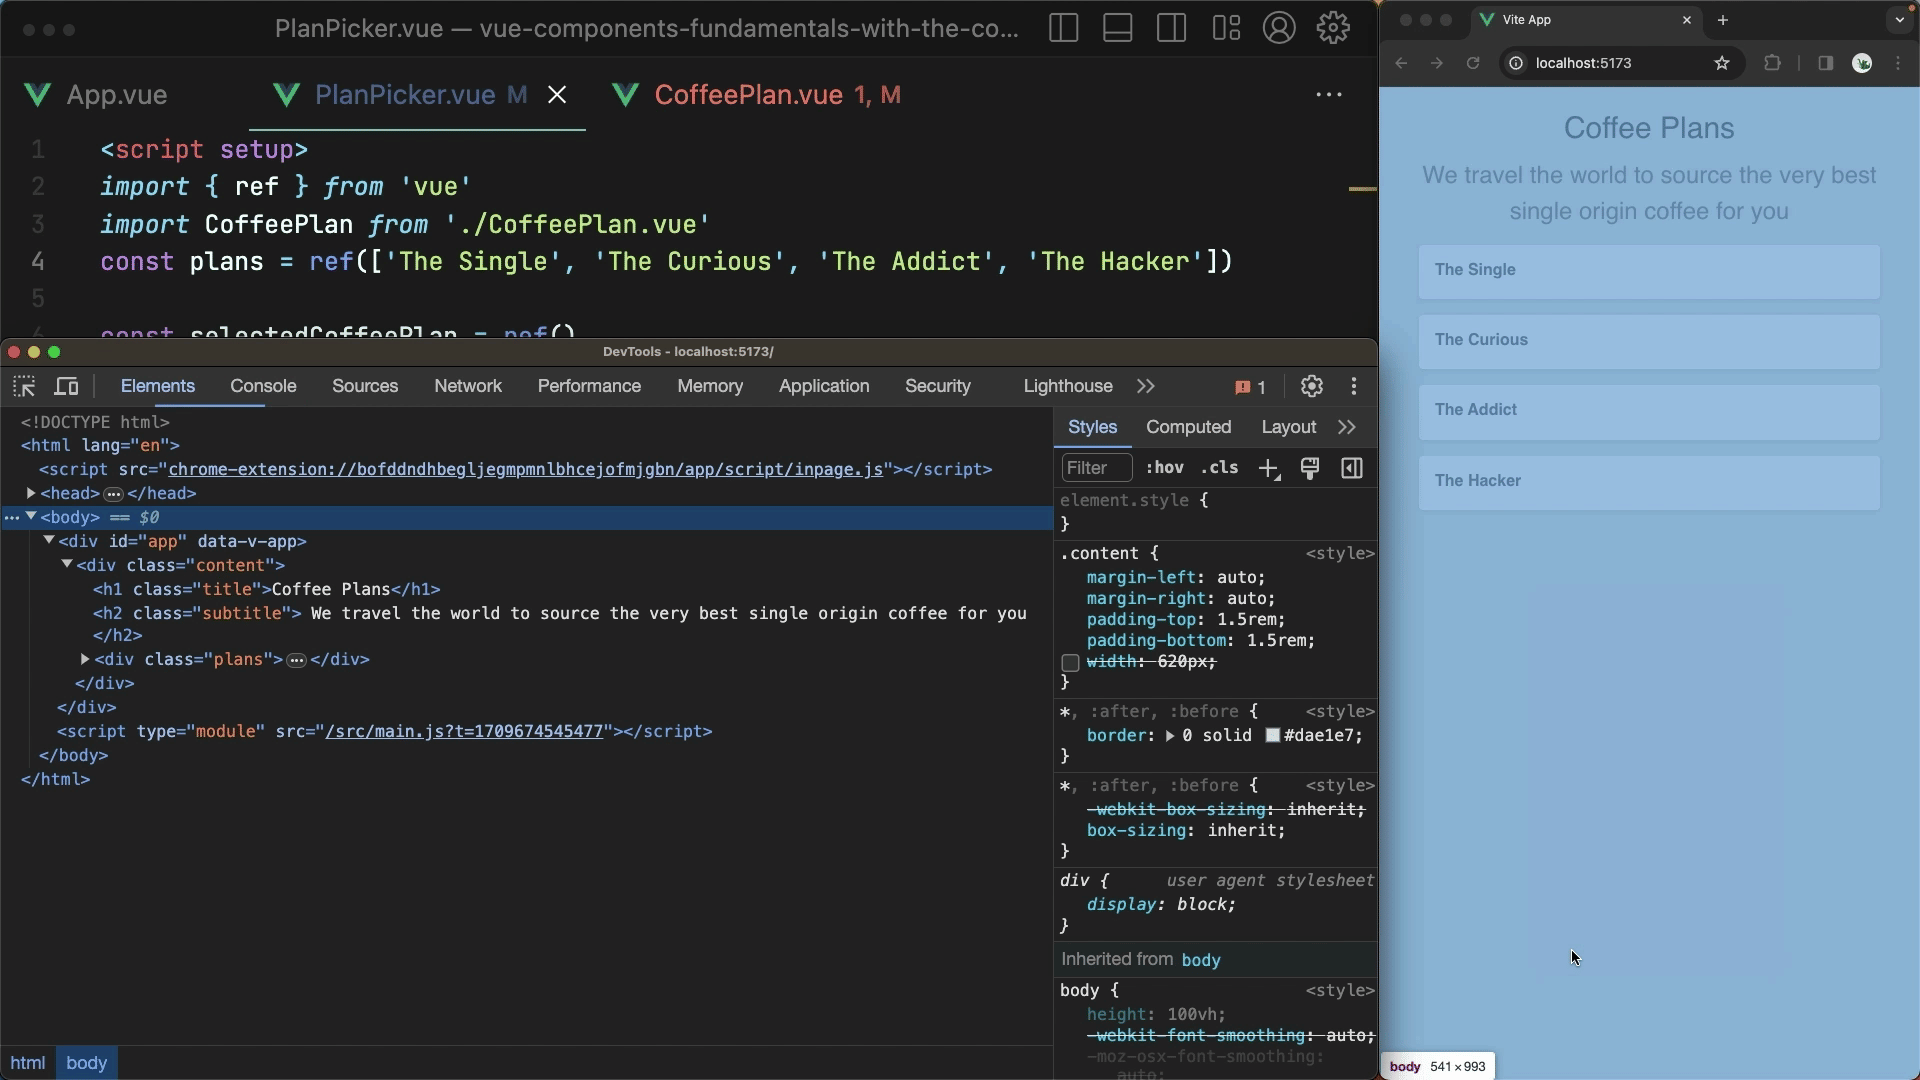The height and width of the screenshot is (1080, 1920).
Task: Toggle VS Code bottom panel layout icon
Action: tap(1117, 28)
